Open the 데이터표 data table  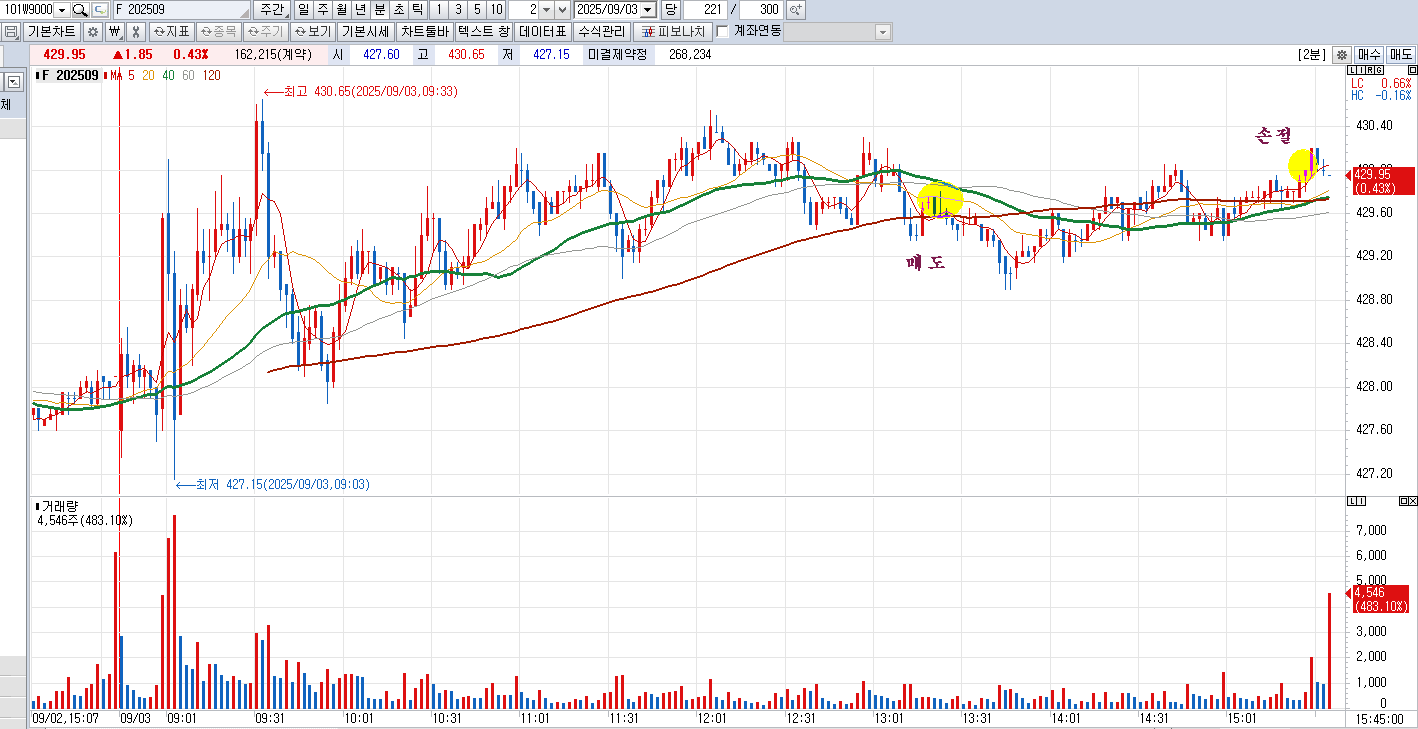click(x=544, y=31)
